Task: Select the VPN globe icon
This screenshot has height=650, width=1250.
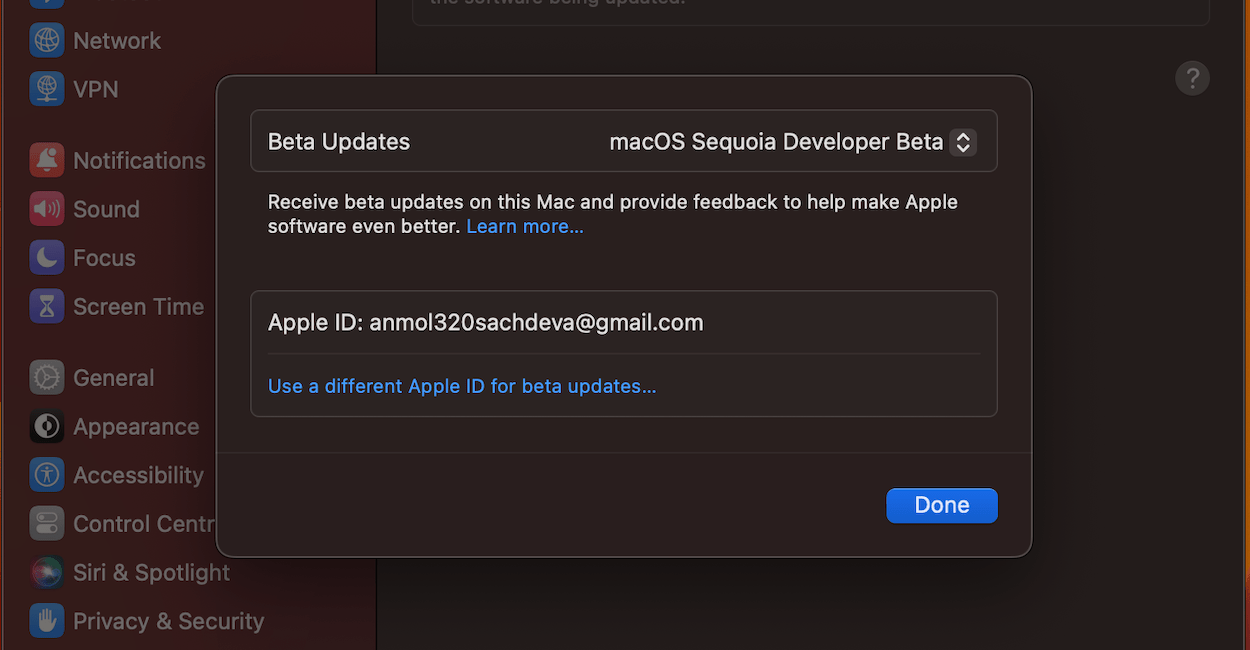Action: (46, 88)
